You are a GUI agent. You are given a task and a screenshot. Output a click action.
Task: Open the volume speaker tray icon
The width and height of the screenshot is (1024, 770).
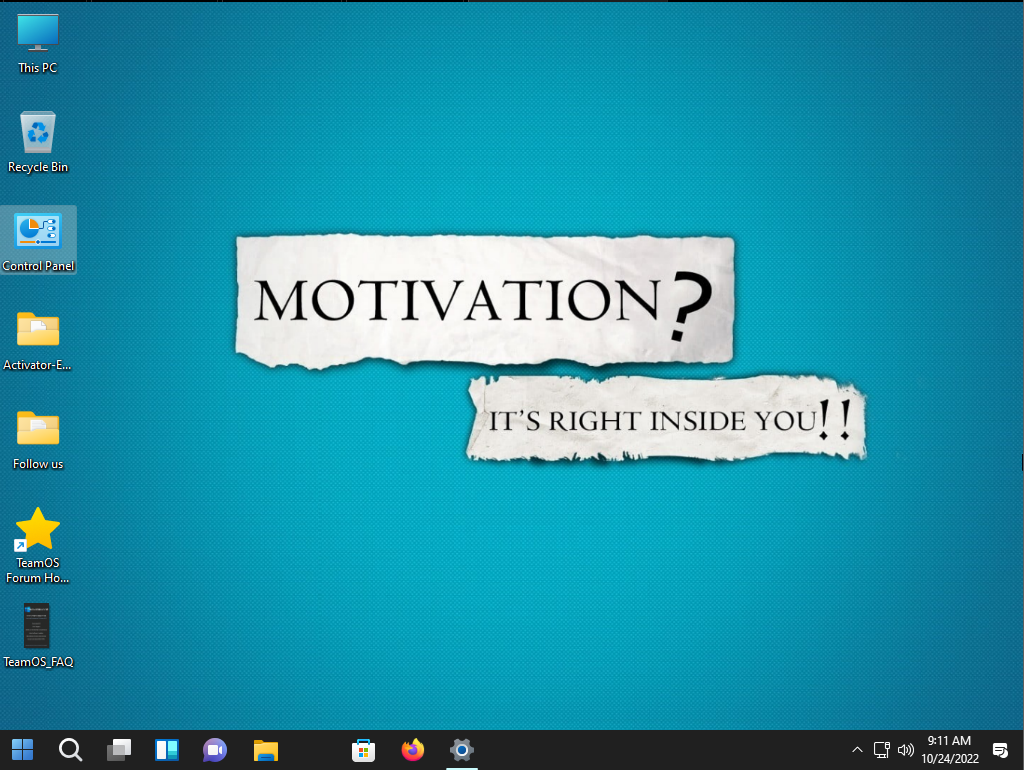[905, 750]
